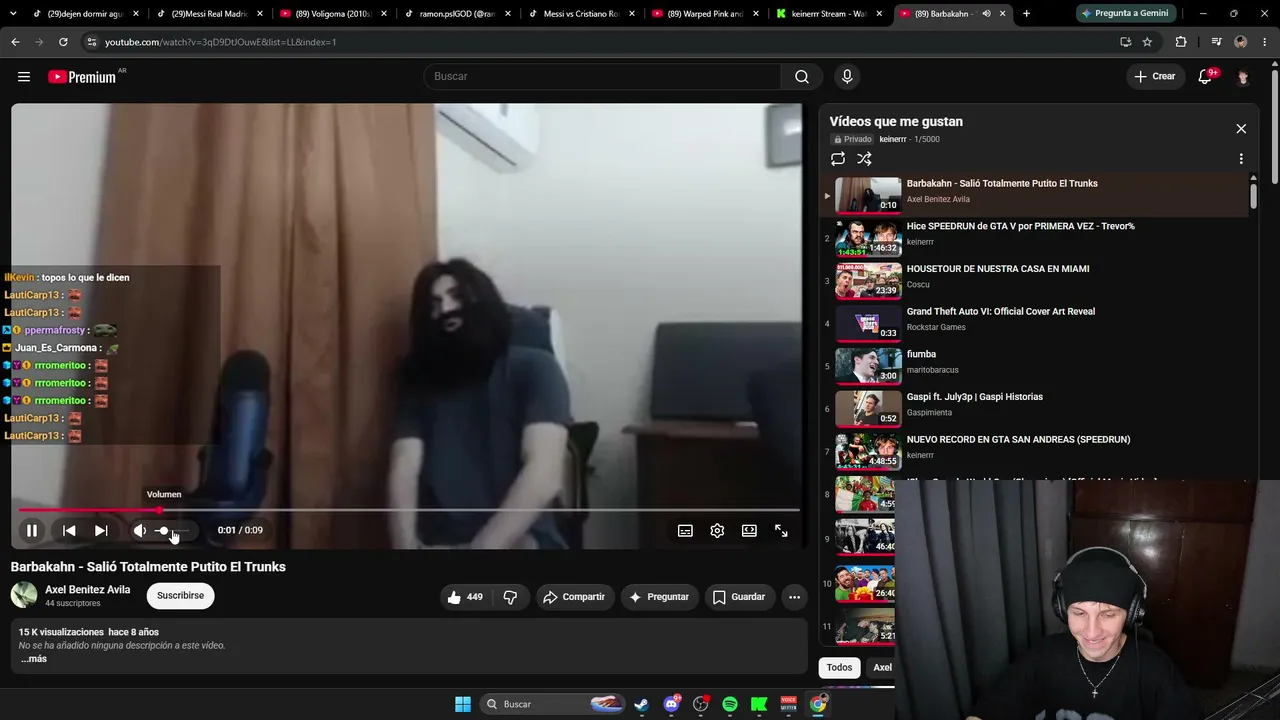Image resolution: width=1280 pixels, height=720 pixels.
Task: Toggle playlist loop
Action: 838,159
